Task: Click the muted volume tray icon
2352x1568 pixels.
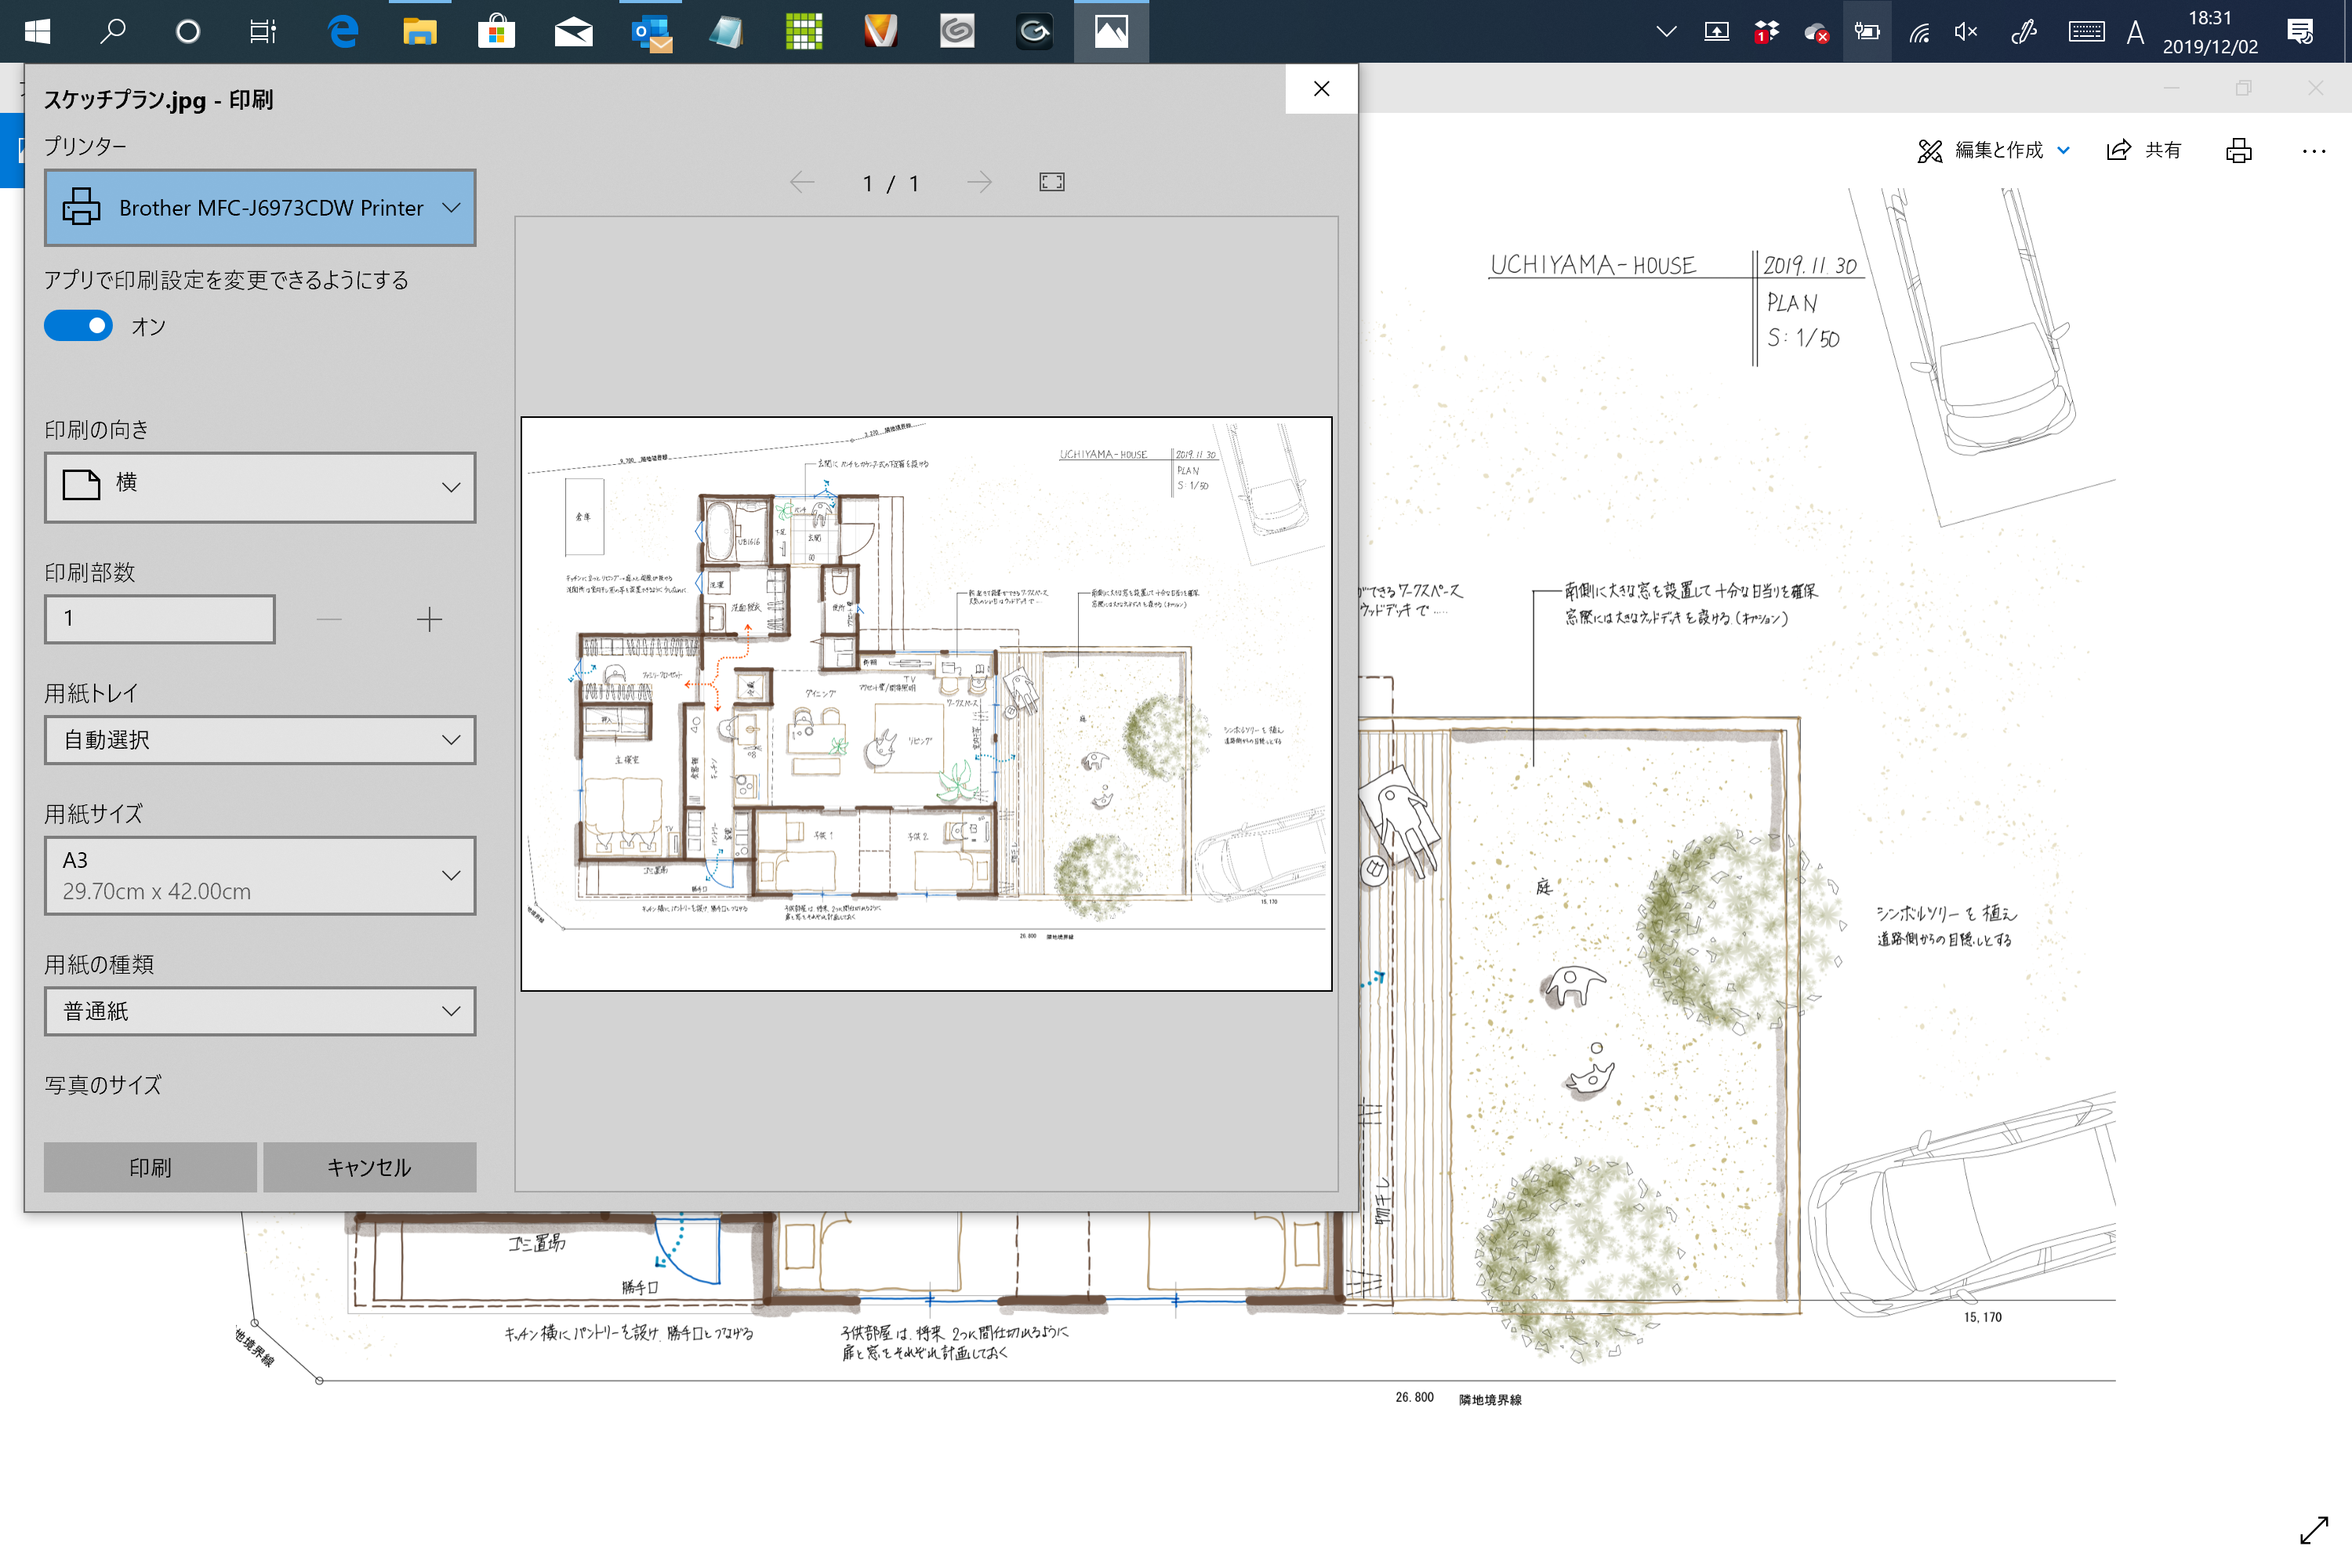Action: tap(1966, 31)
